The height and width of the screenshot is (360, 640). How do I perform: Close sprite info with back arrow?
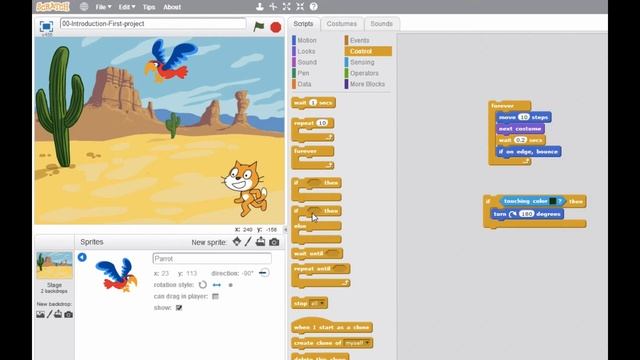tap(82, 257)
